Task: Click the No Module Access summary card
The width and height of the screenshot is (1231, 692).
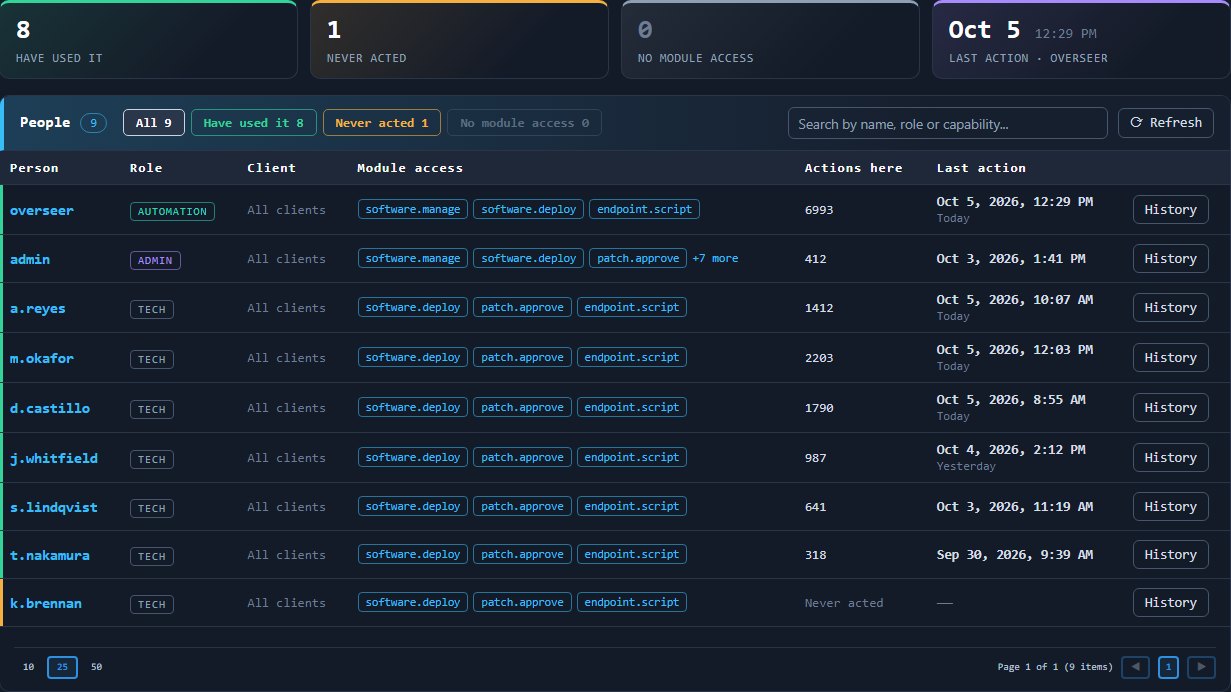Action: [x=770, y=39]
